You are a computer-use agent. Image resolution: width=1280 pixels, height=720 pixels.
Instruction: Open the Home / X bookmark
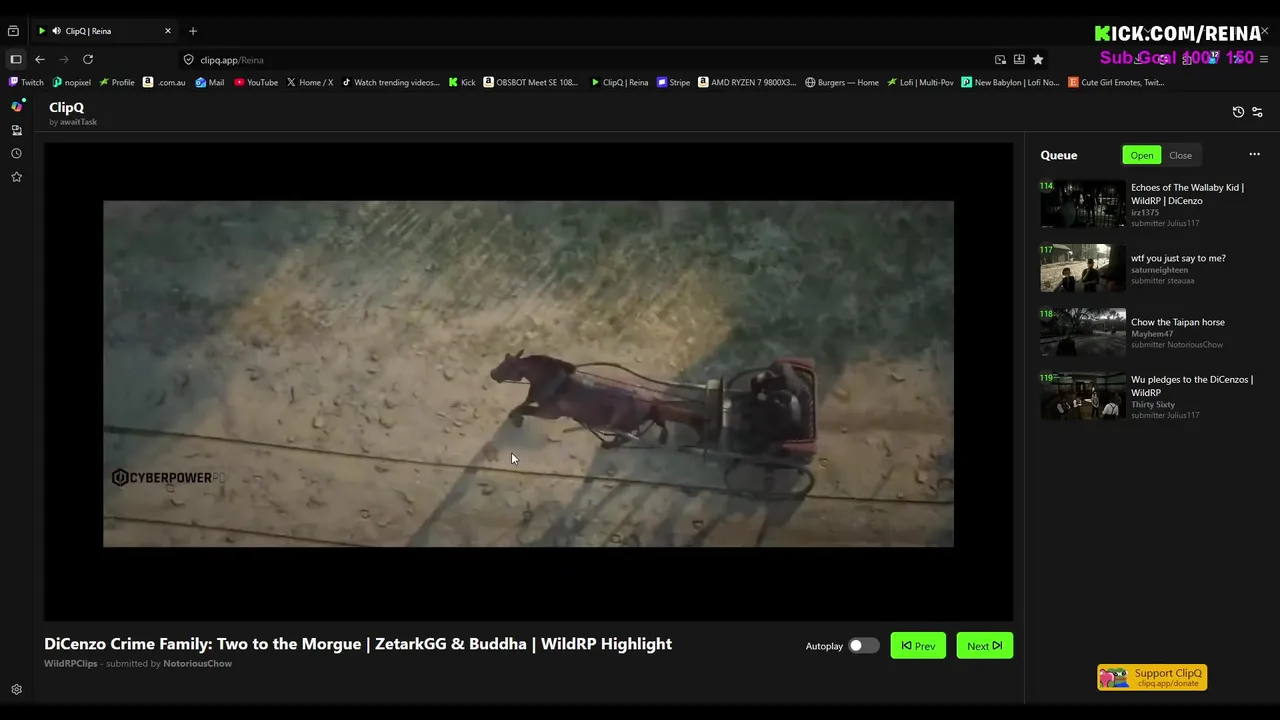(x=310, y=82)
